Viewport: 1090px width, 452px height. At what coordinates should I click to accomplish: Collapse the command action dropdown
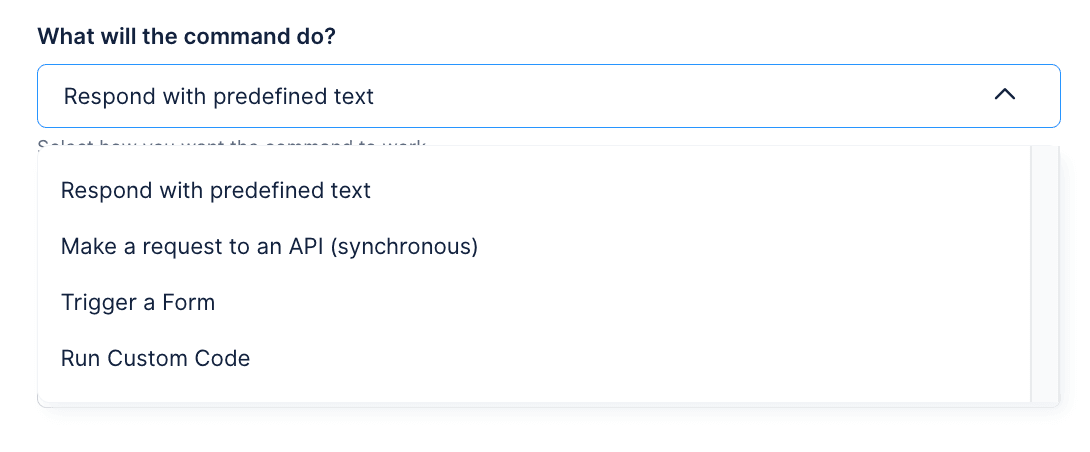click(x=1005, y=95)
